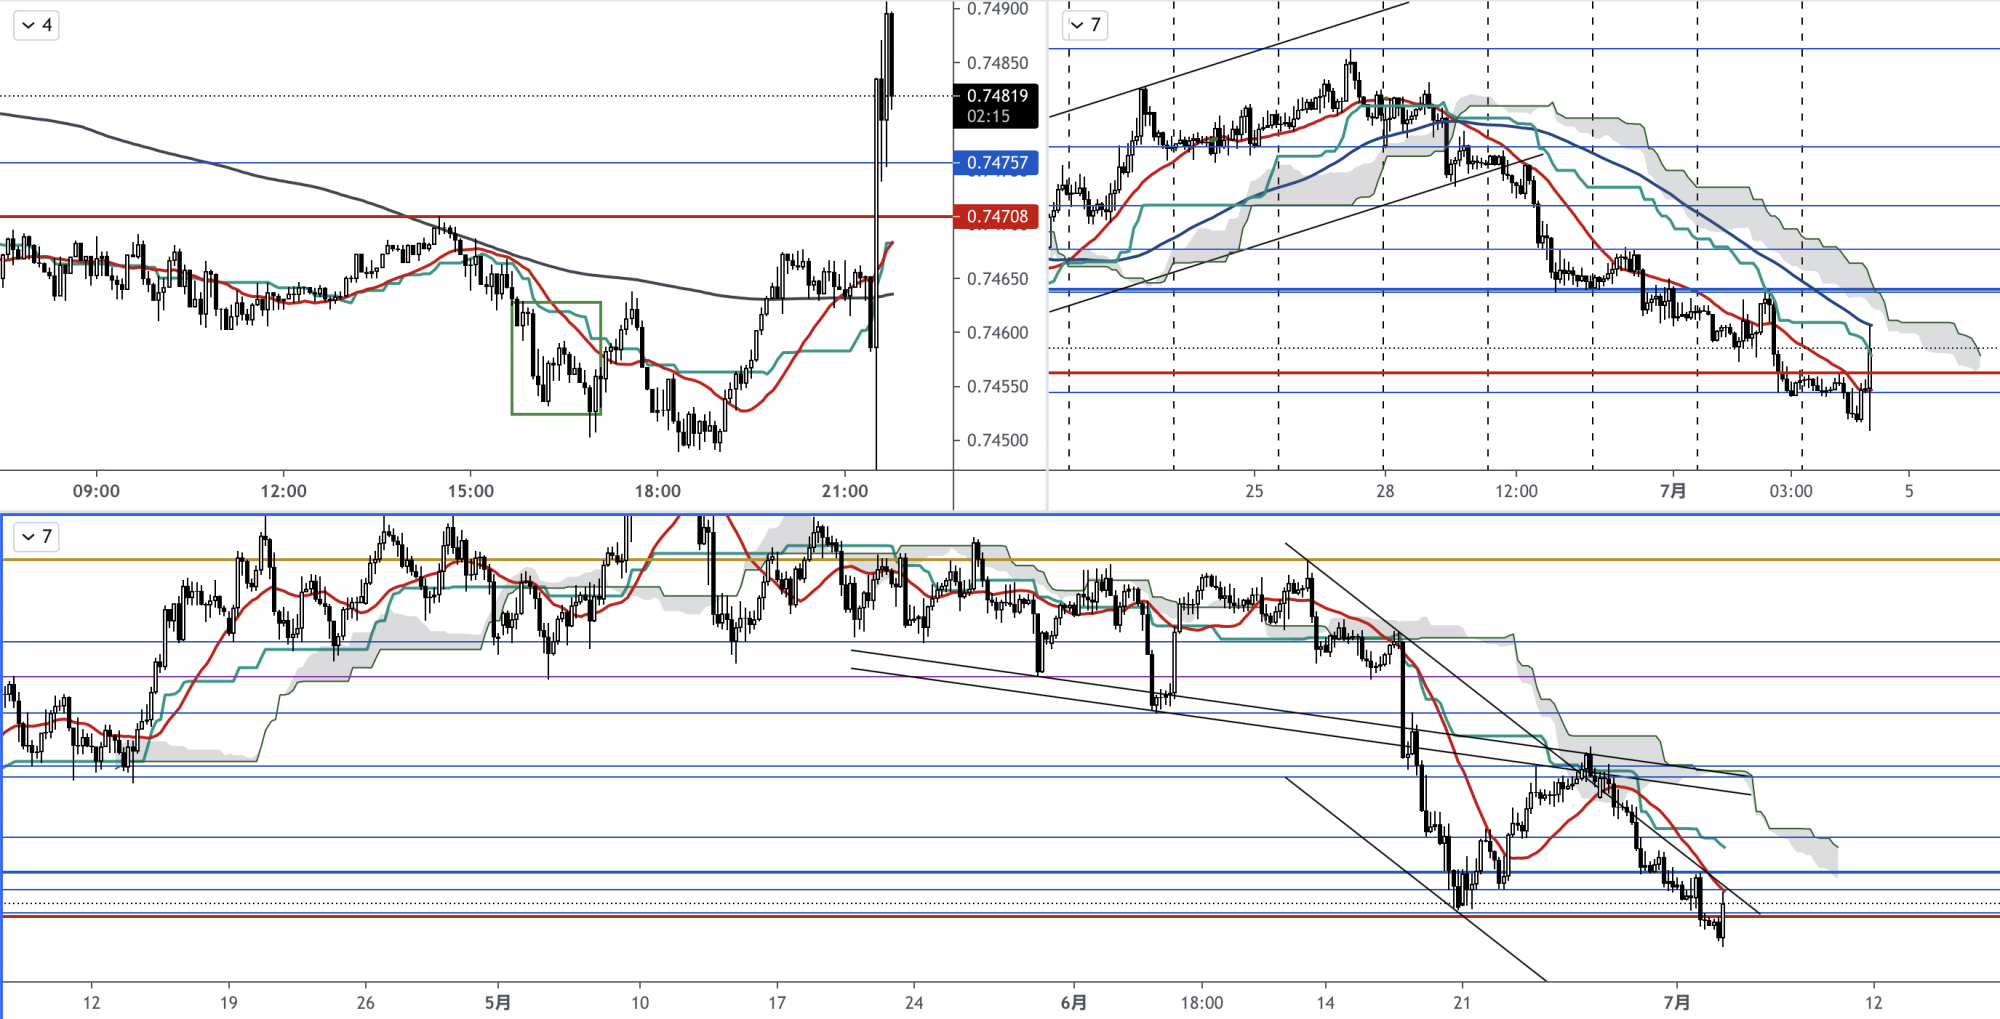This screenshot has width=2000, height=1019.
Task: Click the 0.74600 price scale value
Action: click(x=997, y=333)
